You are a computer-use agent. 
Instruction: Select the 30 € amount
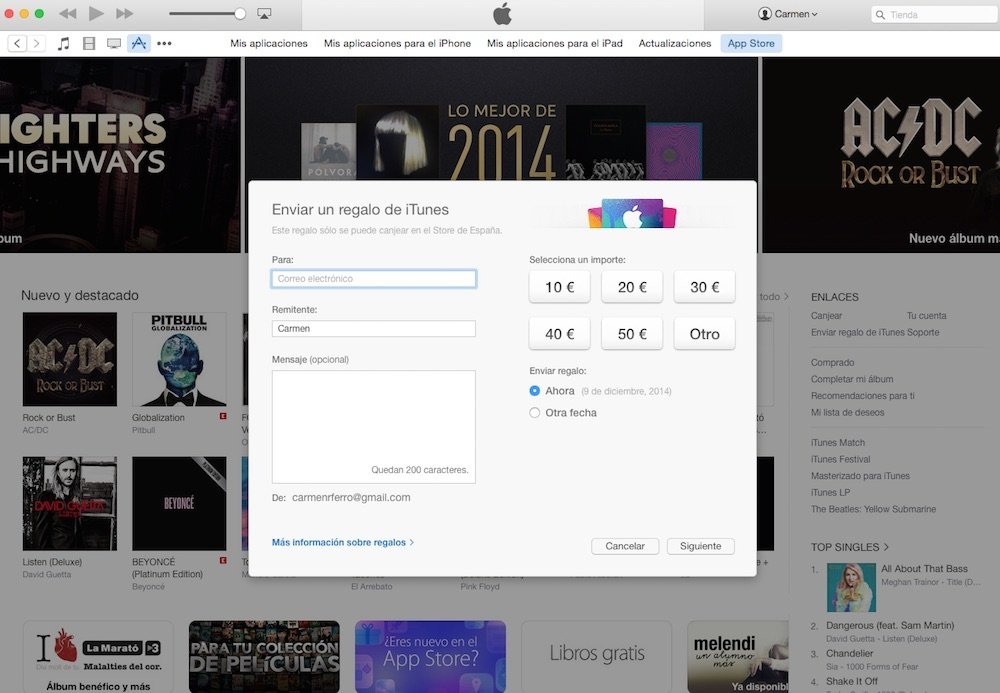(704, 287)
